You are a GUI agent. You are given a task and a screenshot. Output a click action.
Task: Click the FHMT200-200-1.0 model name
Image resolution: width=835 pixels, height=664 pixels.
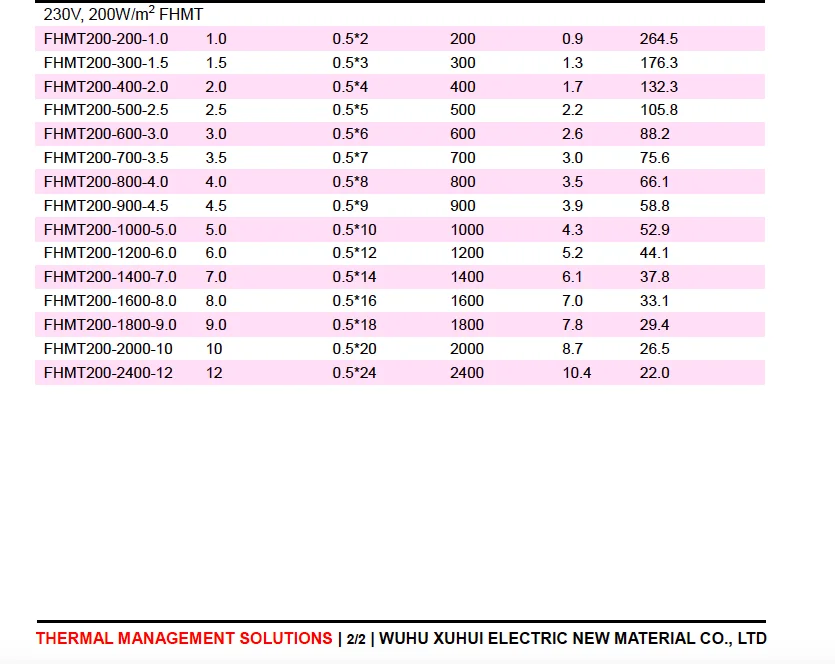click(106, 39)
